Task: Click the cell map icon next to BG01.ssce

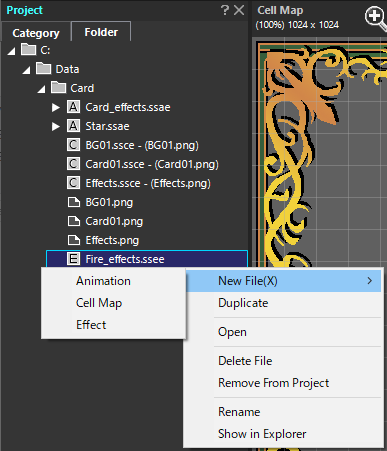Action: (73, 145)
